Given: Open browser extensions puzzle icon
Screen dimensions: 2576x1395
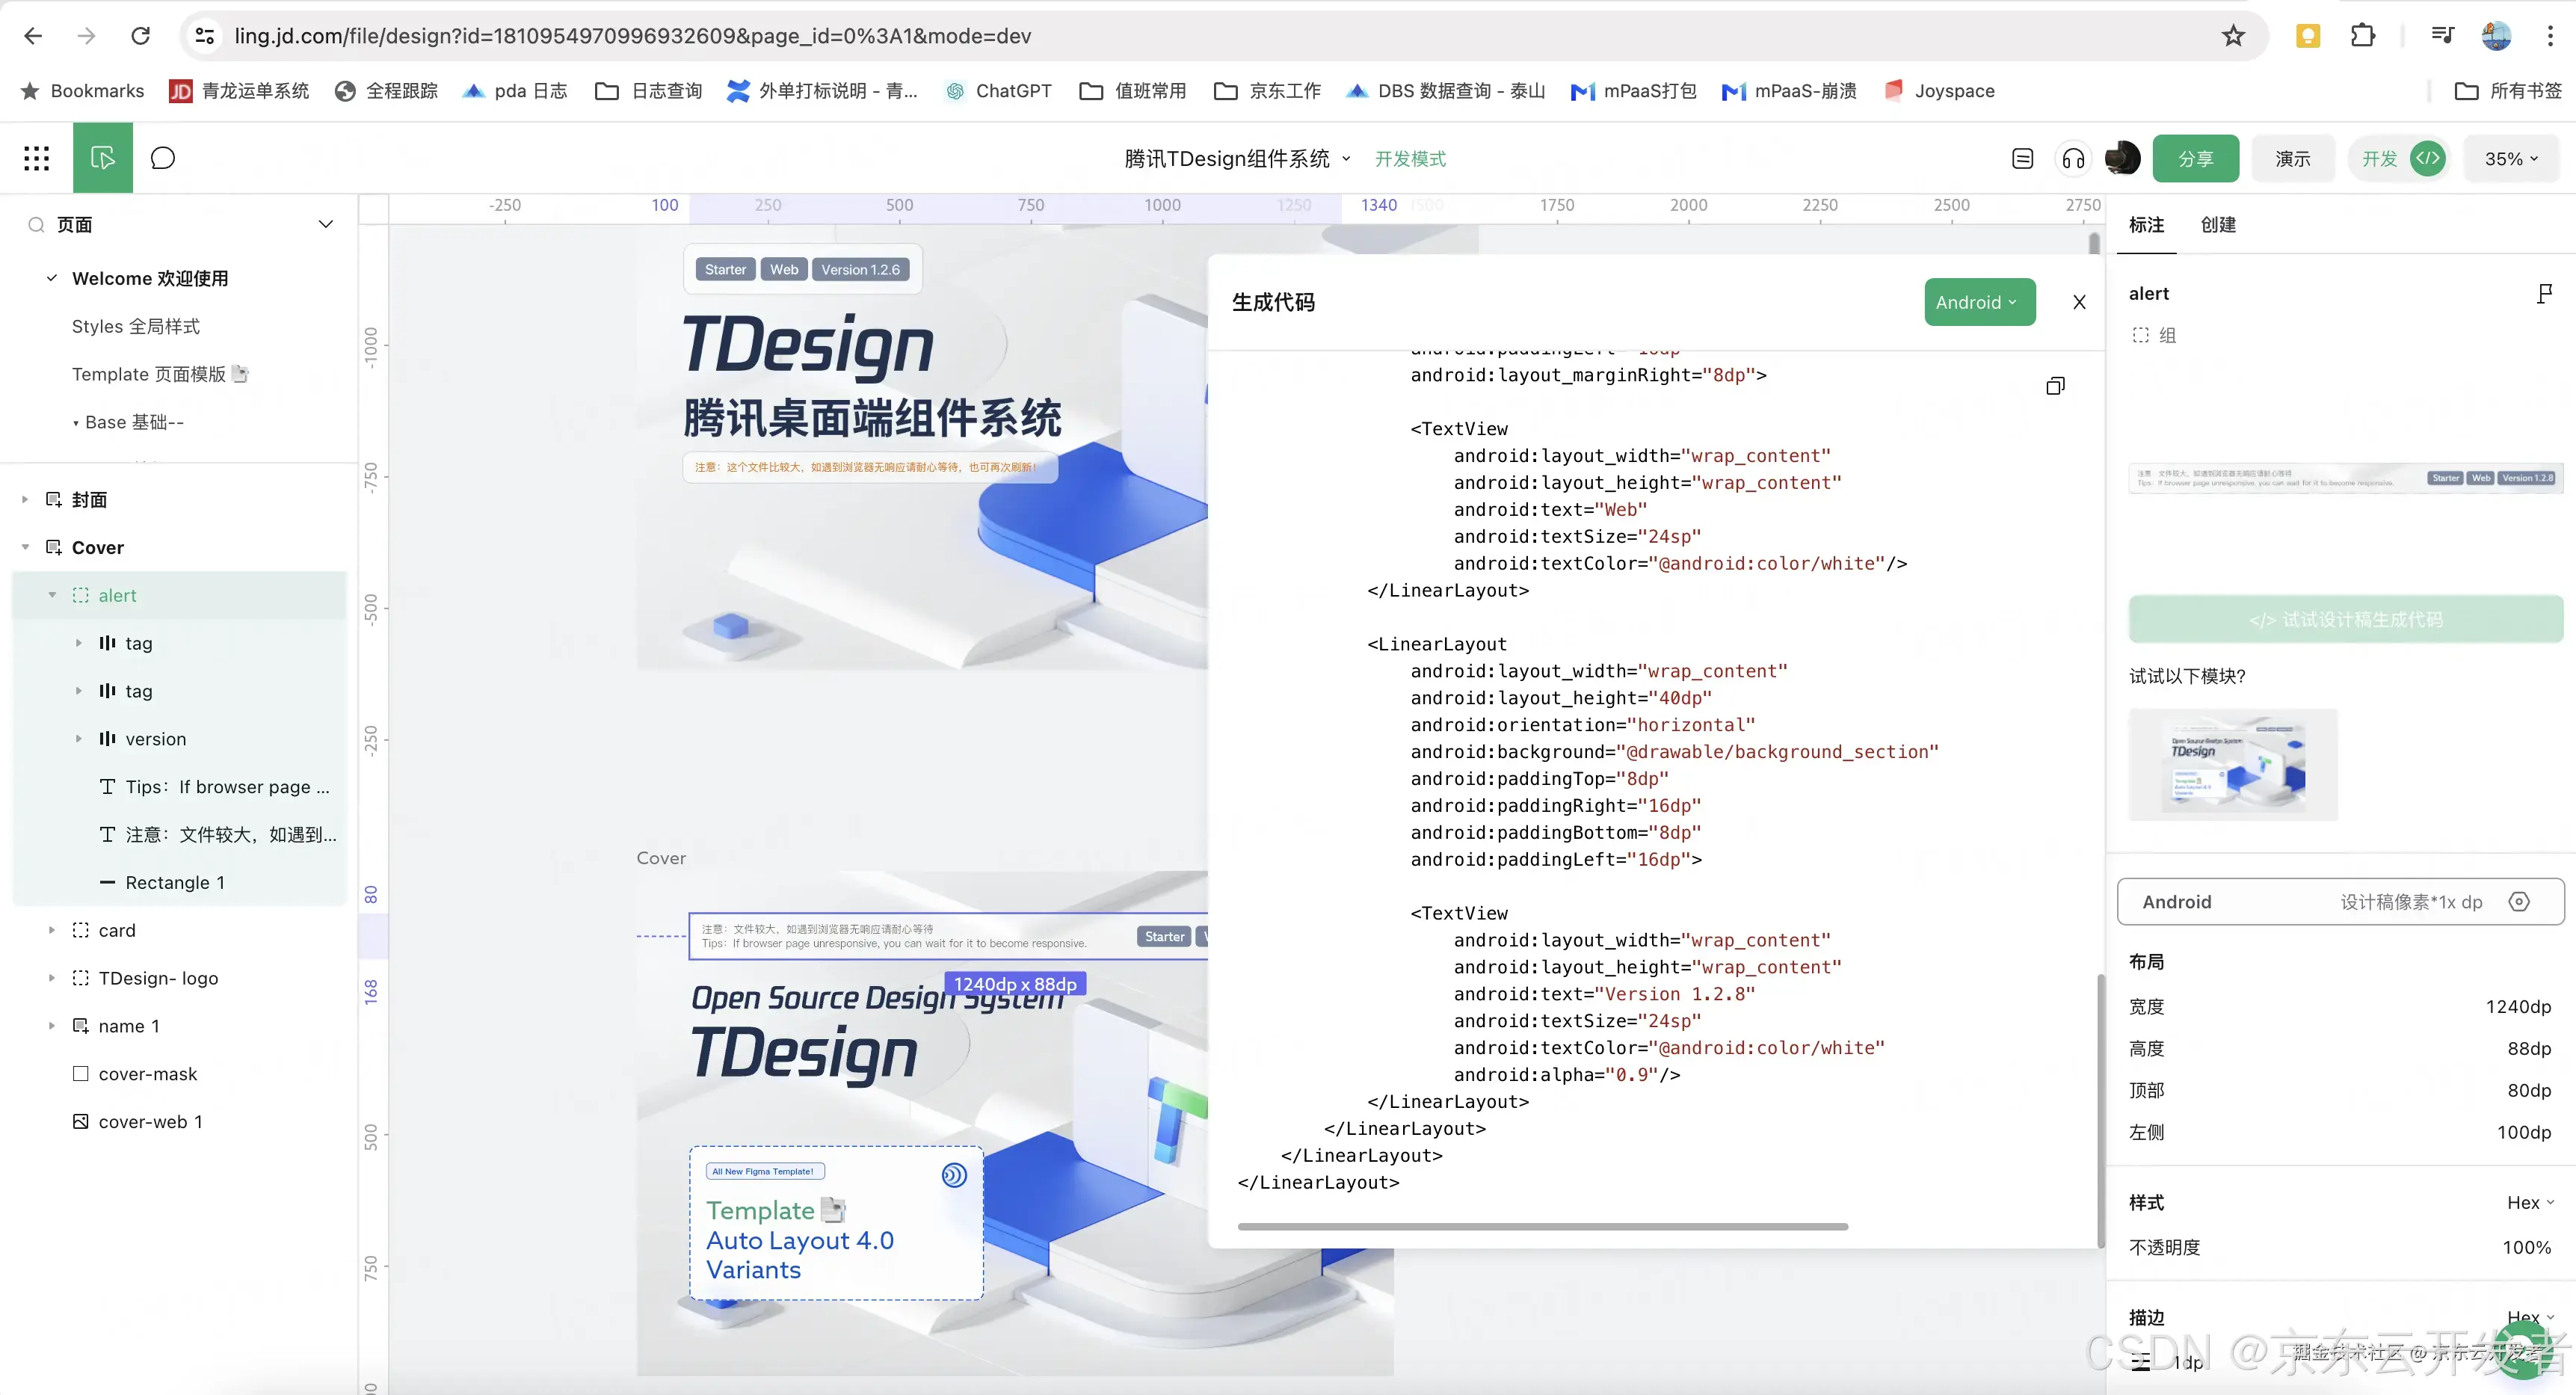Looking at the screenshot, I should [x=2362, y=36].
